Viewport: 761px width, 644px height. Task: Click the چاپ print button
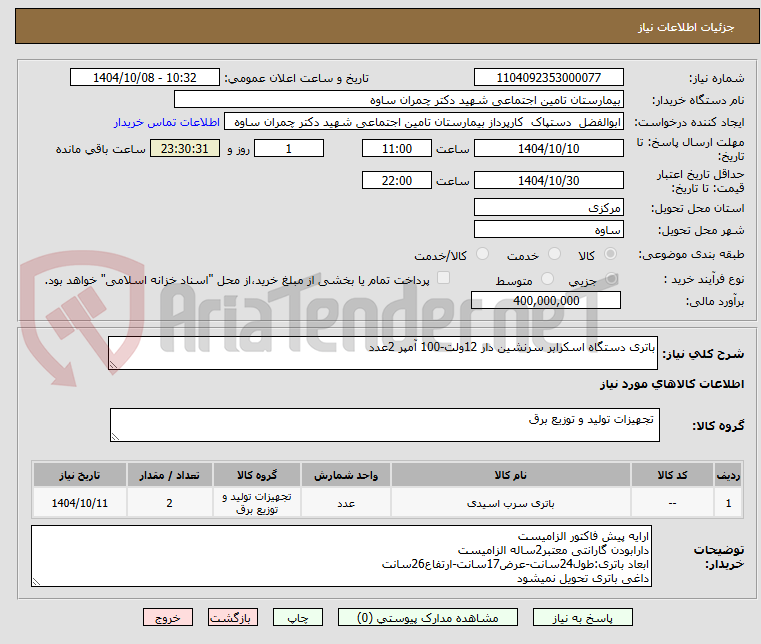tap(298, 617)
